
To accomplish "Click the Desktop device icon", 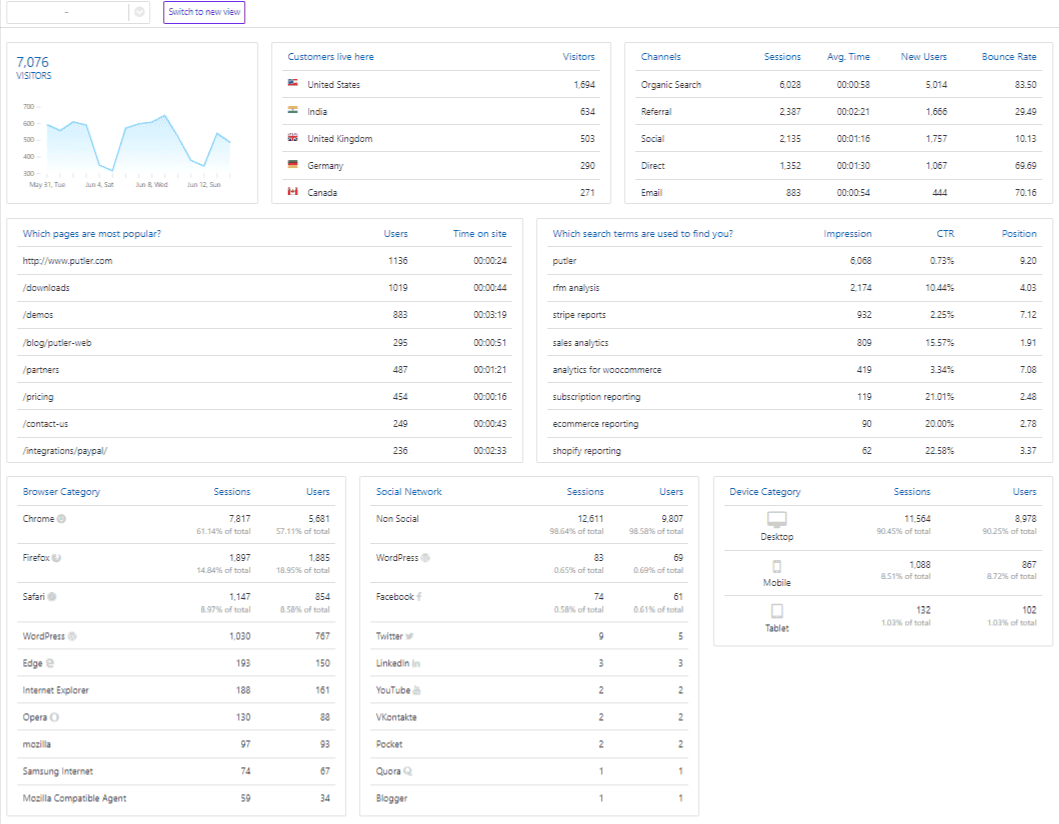I will click(x=777, y=519).
